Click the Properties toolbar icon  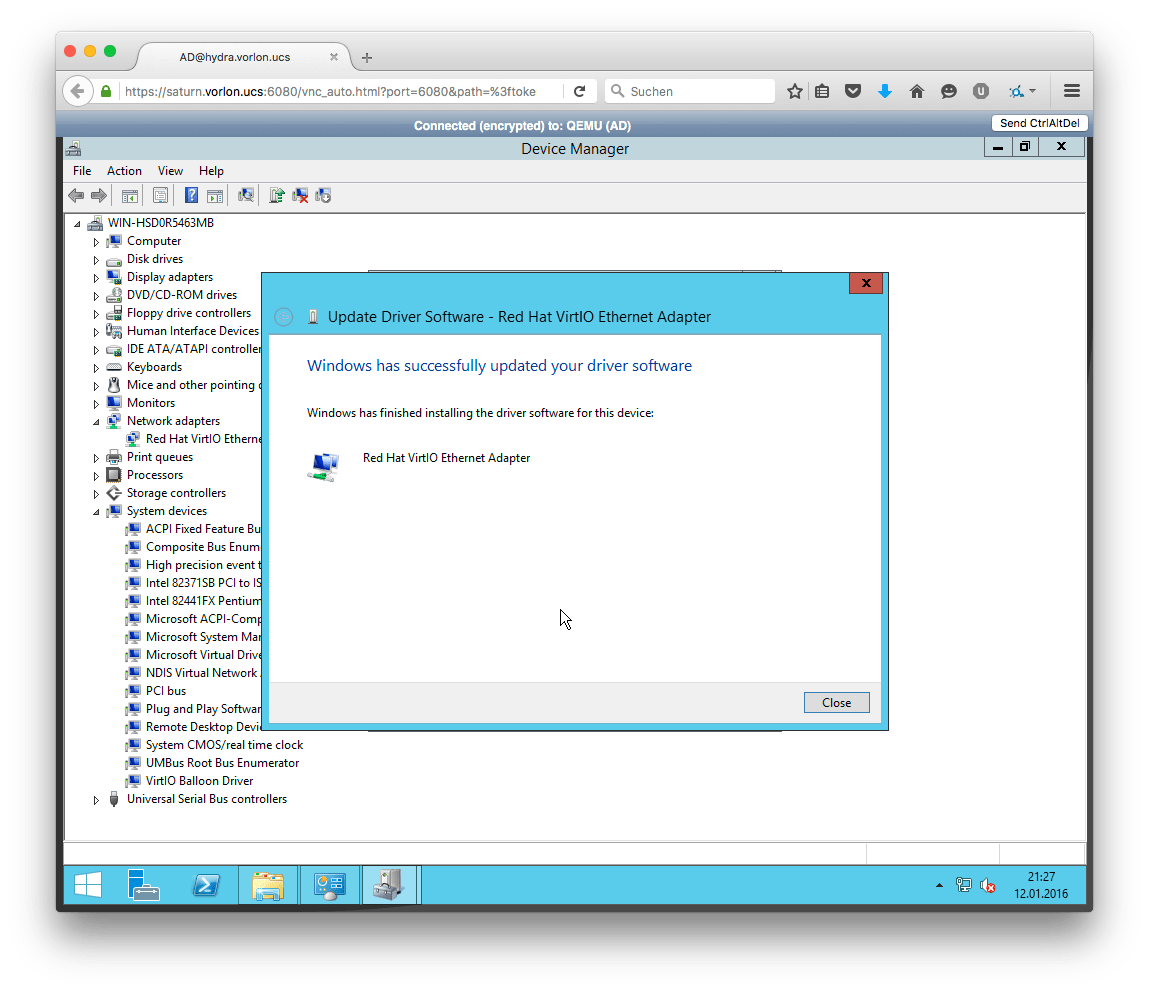160,196
